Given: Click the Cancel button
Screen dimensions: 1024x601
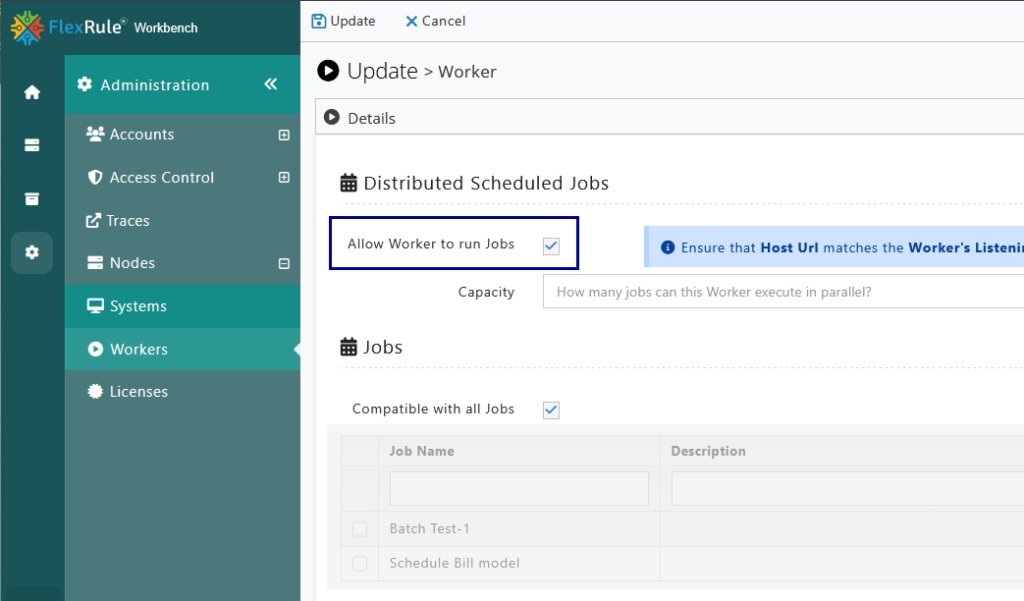Looking at the screenshot, I should tap(436, 21).
